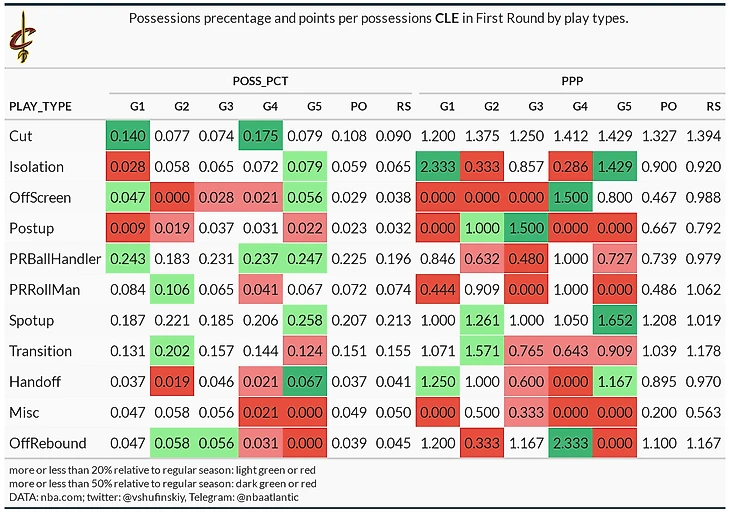Click the PPP group header
The height and width of the screenshot is (512, 730).
coord(571,77)
